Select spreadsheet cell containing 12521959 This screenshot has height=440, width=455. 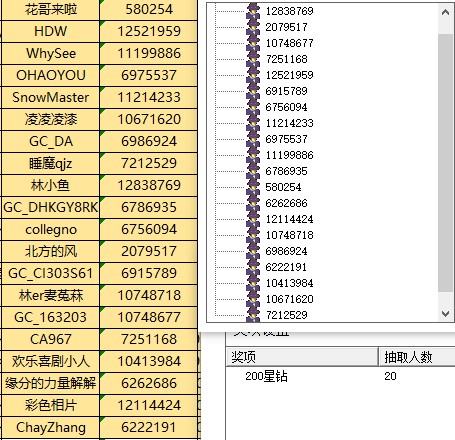149,31
